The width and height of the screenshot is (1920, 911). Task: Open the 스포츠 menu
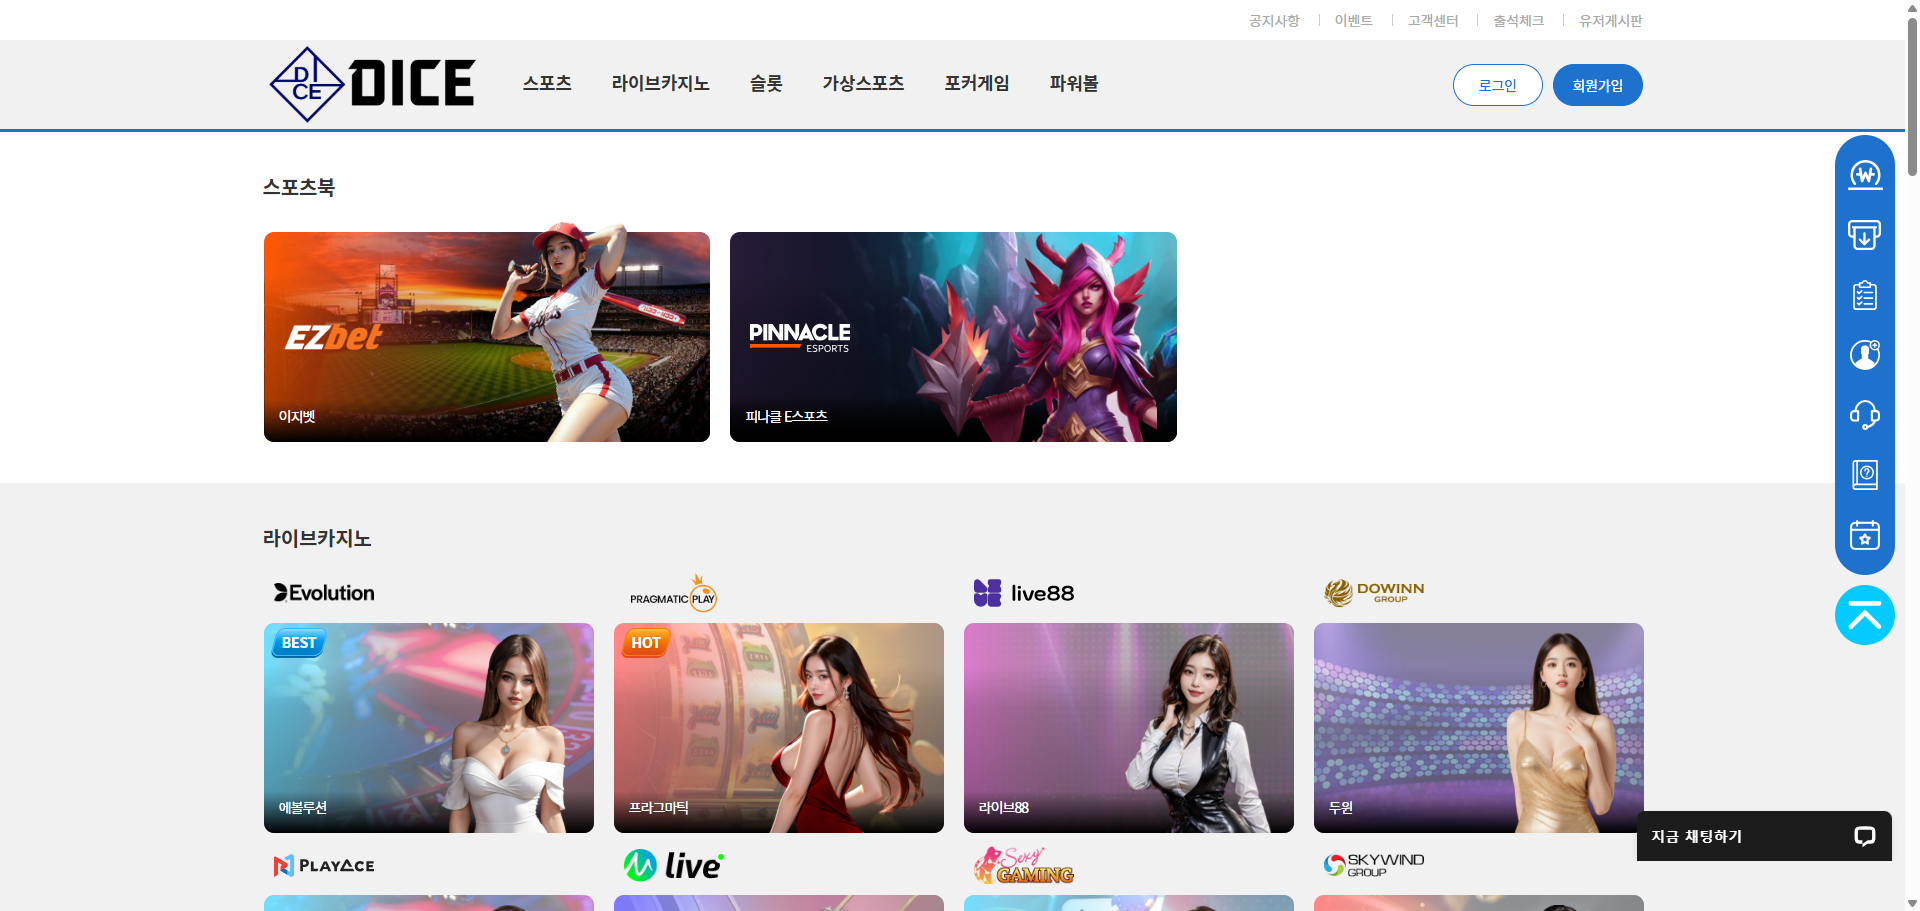click(x=547, y=84)
